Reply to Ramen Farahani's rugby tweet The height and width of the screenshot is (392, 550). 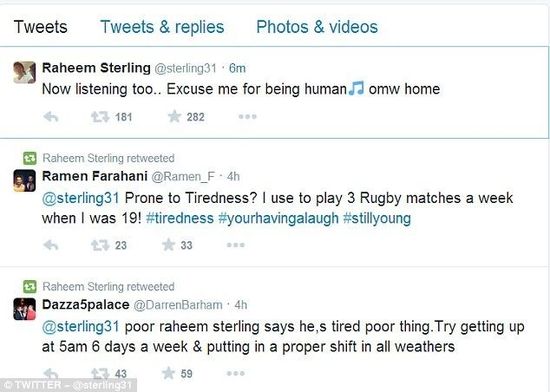click(51, 245)
